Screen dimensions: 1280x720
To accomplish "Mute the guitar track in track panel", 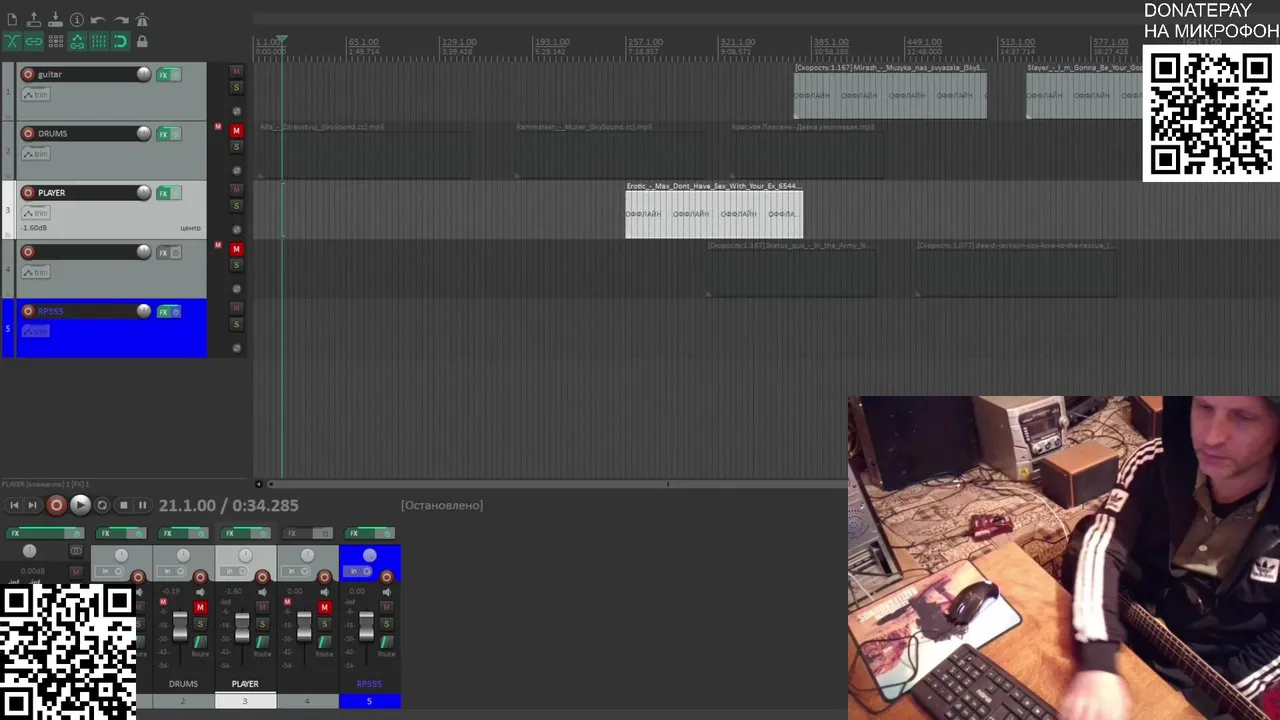I will (x=236, y=71).
